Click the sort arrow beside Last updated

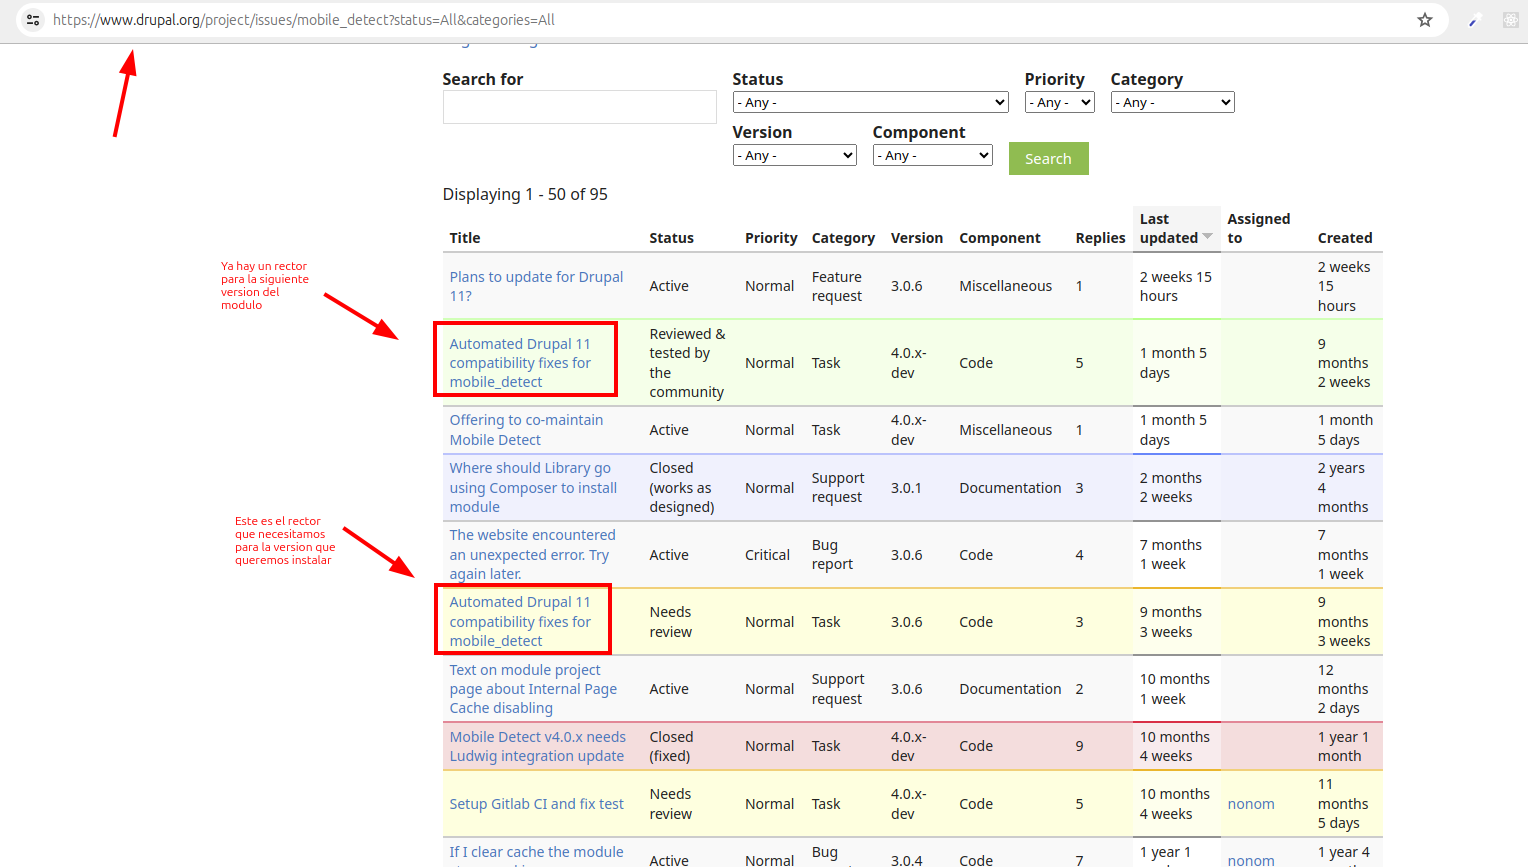coord(1208,237)
